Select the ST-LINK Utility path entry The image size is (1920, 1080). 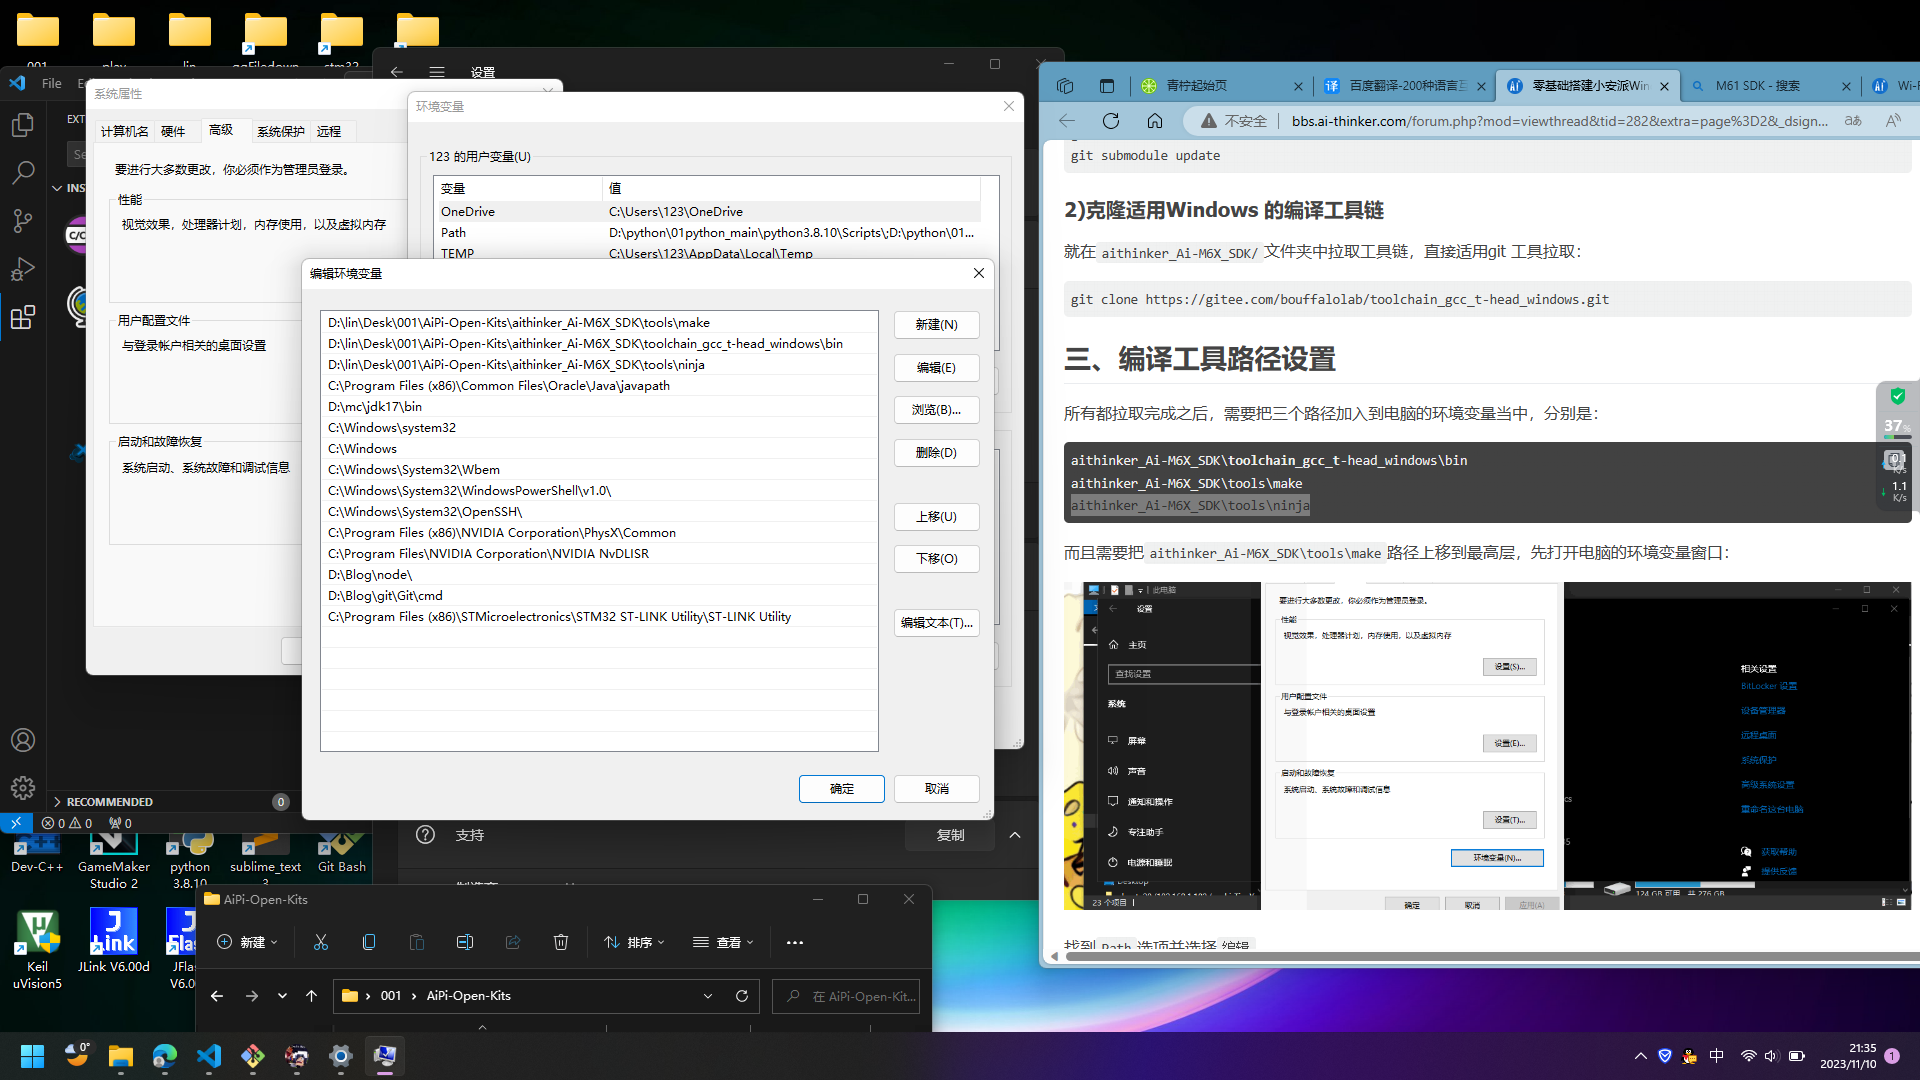[599, 617]
